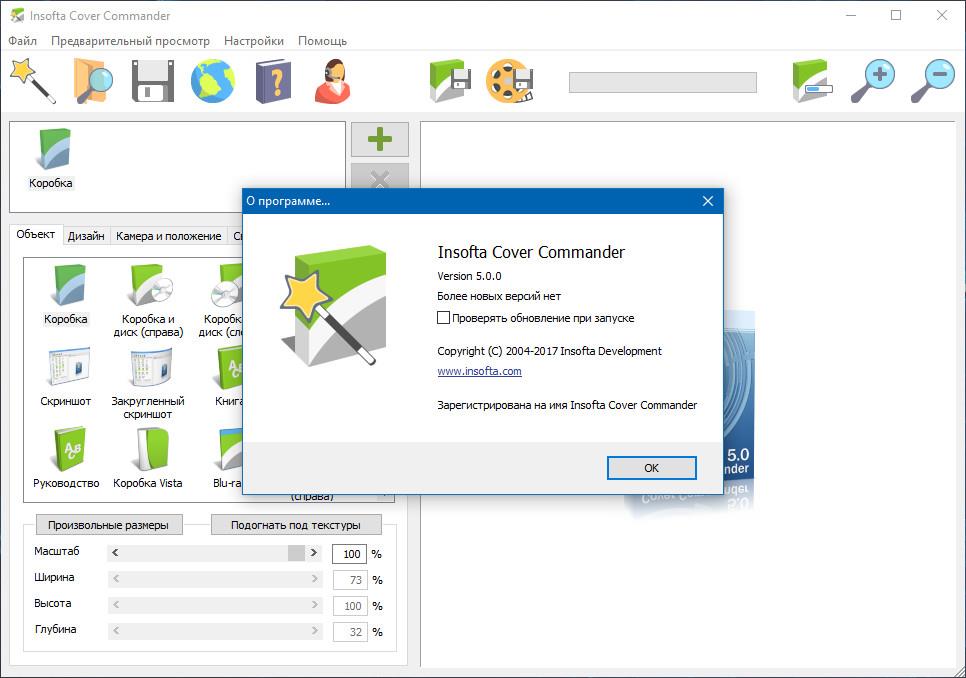The image size is (966, 678).
Task: Open the help book with question mark
Action: (273, 81)
